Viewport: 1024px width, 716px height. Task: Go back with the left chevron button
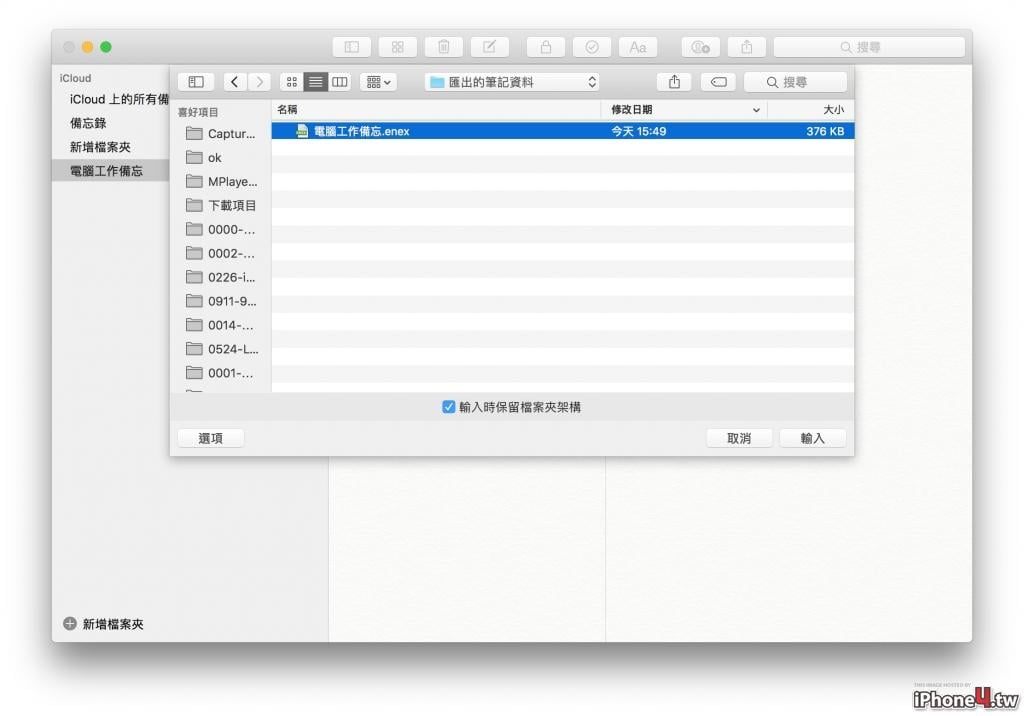click(234, 82)
